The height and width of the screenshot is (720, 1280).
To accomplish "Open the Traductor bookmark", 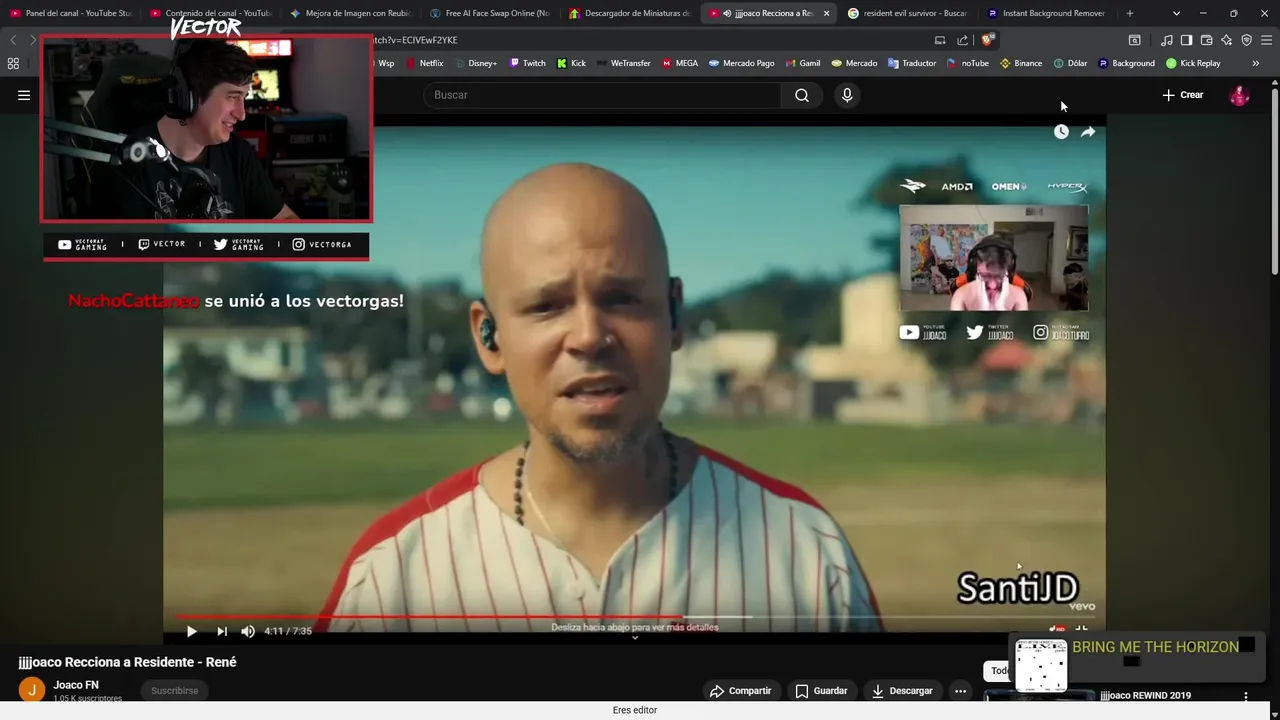I will (912, 63).
